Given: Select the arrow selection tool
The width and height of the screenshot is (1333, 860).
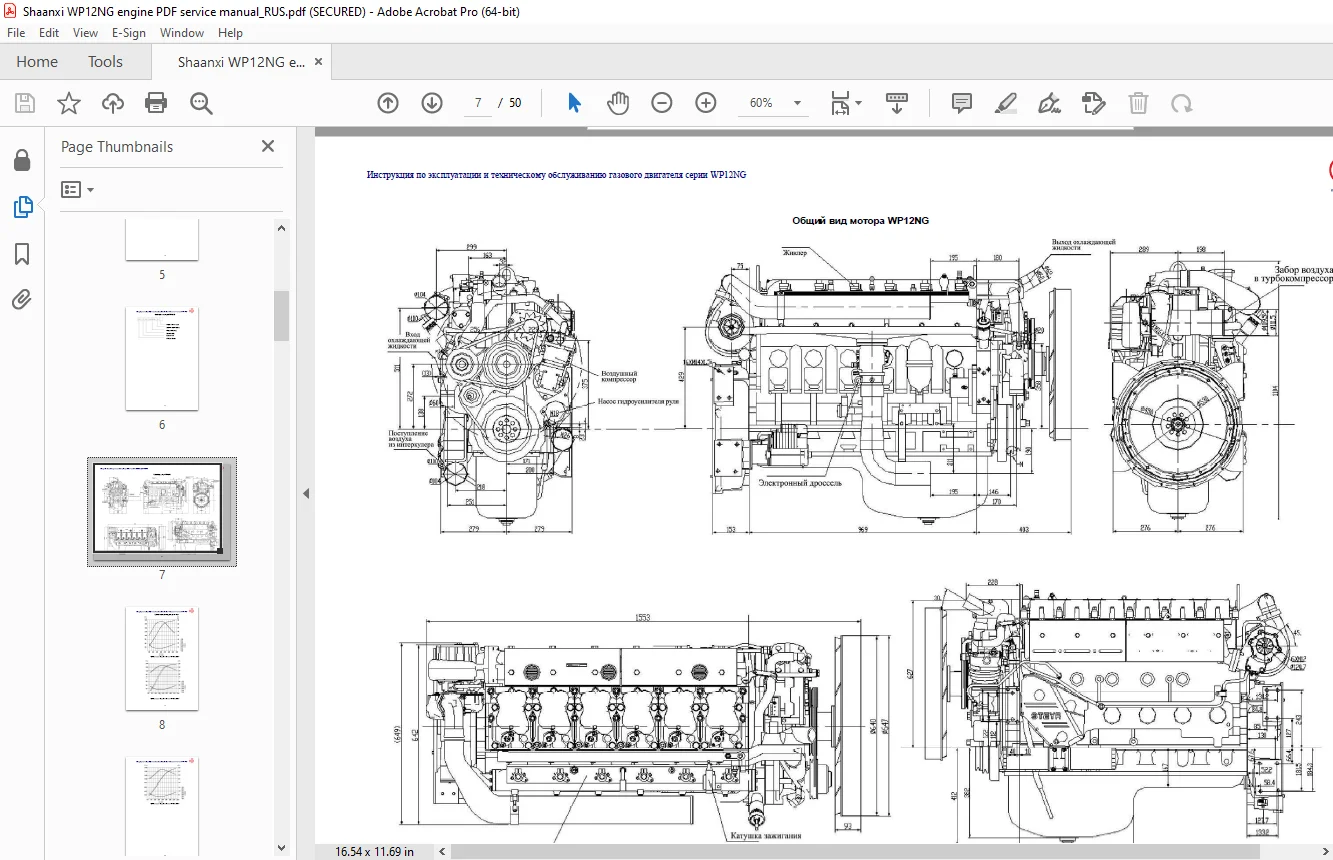Looking at the screenshot, I should click(x=574, y=103).
